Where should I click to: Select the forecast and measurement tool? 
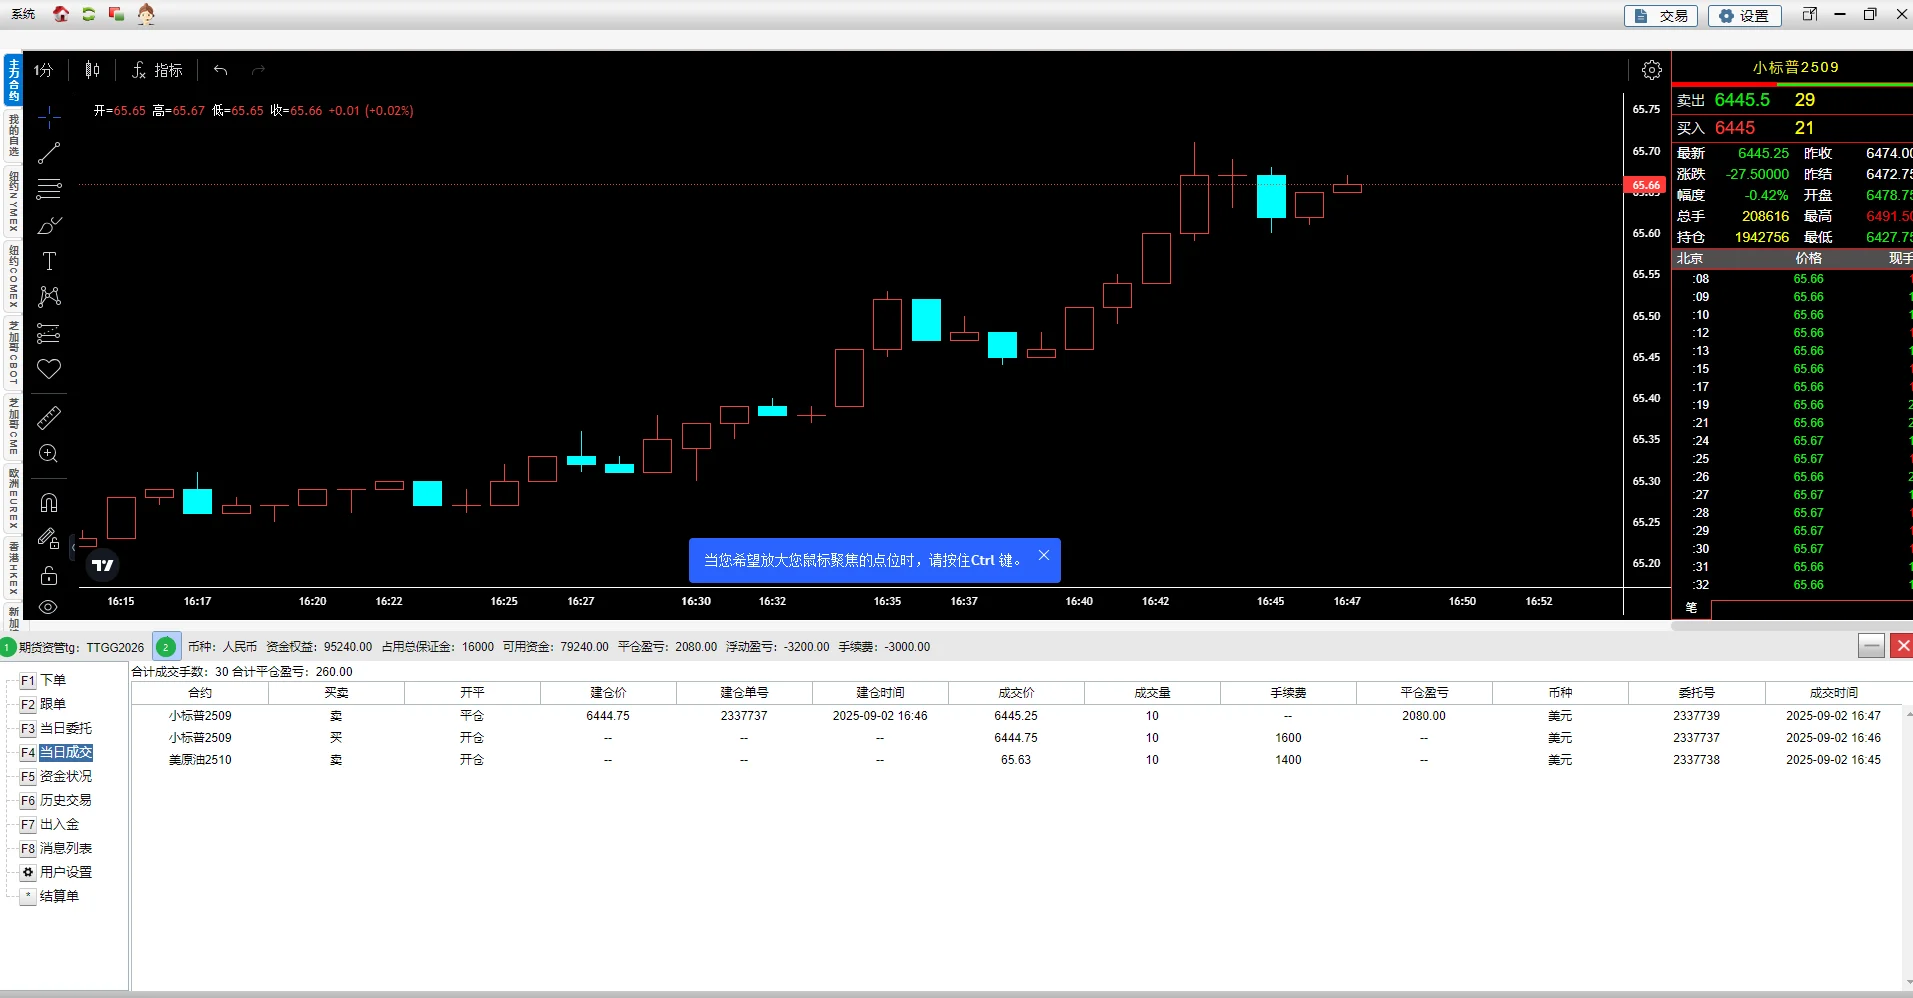coord(49,333)
